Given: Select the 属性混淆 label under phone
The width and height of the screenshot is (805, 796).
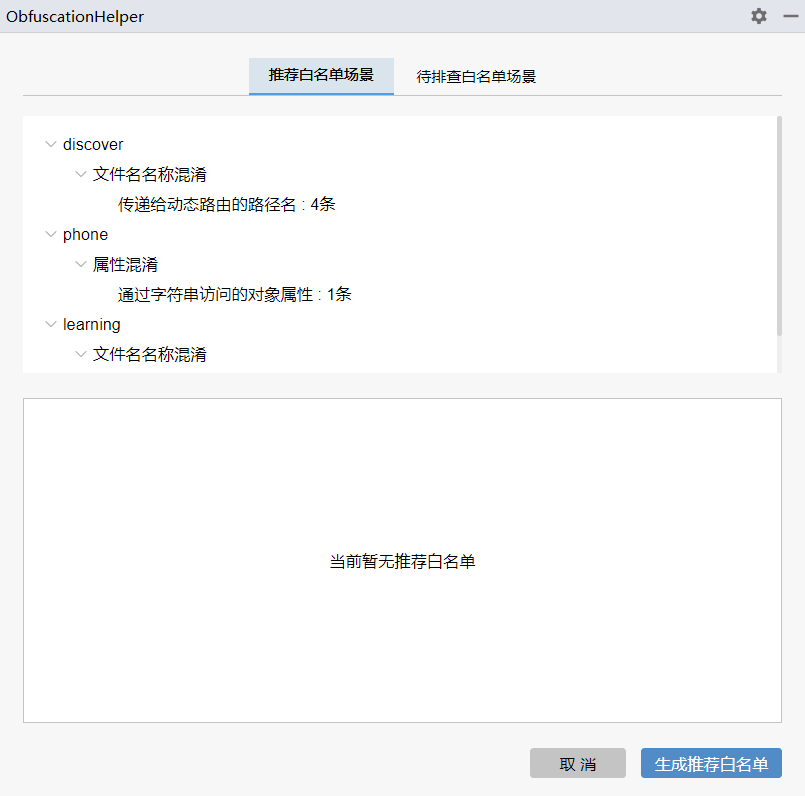Looking at the screenshot, I should pos(125,265).
